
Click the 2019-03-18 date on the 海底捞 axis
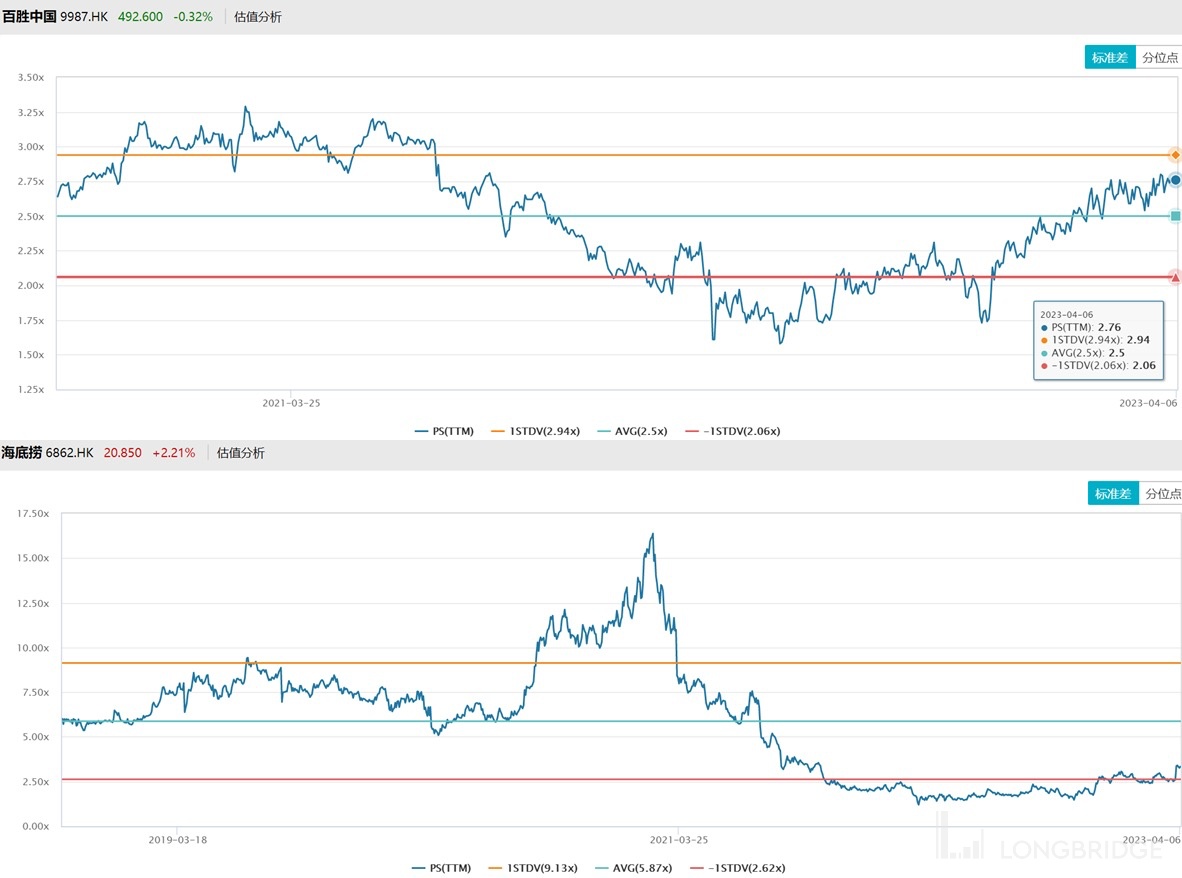pos(177,840)
